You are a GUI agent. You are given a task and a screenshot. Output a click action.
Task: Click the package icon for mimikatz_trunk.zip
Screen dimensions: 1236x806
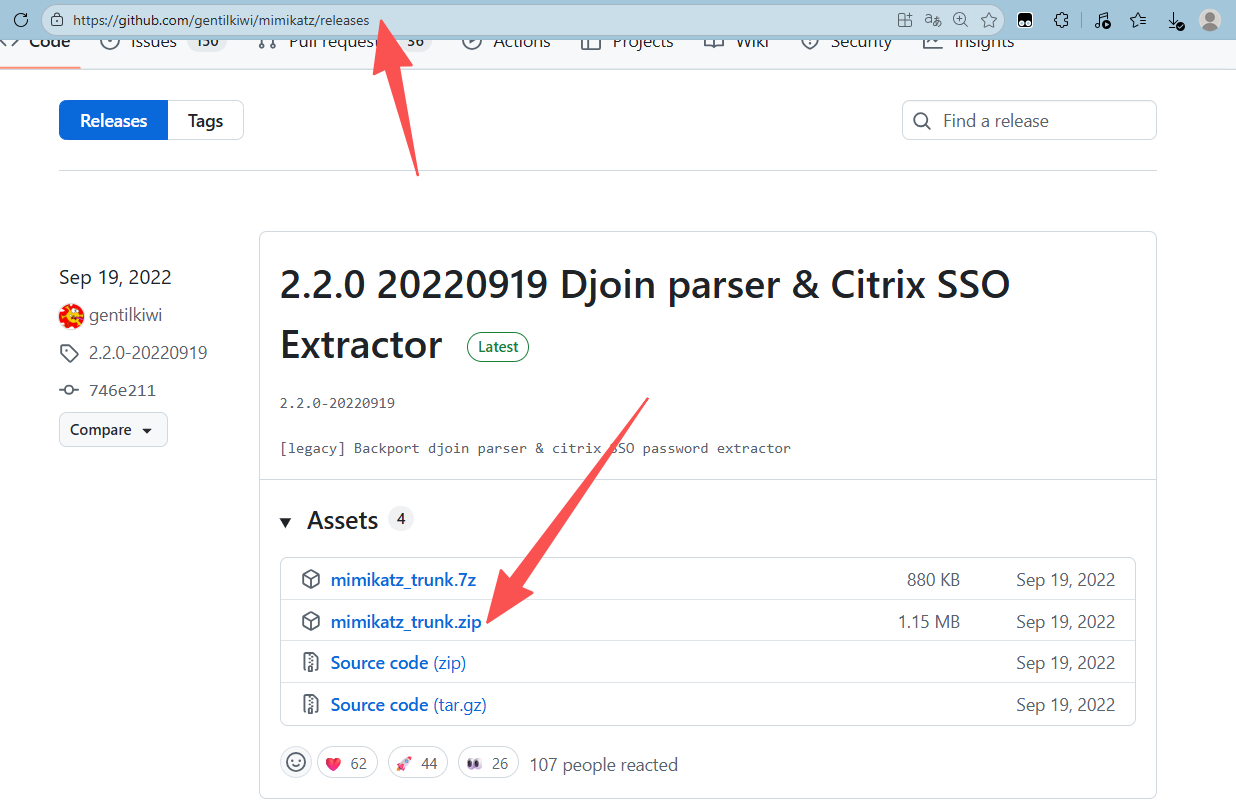[x=311, y=622]
